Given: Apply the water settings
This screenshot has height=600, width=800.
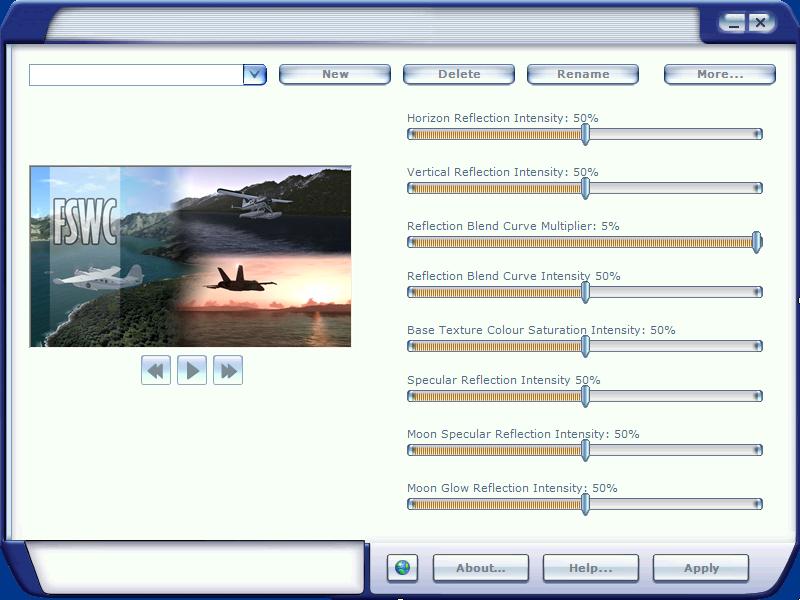Looking at the screenshot, I should [701, 568].
